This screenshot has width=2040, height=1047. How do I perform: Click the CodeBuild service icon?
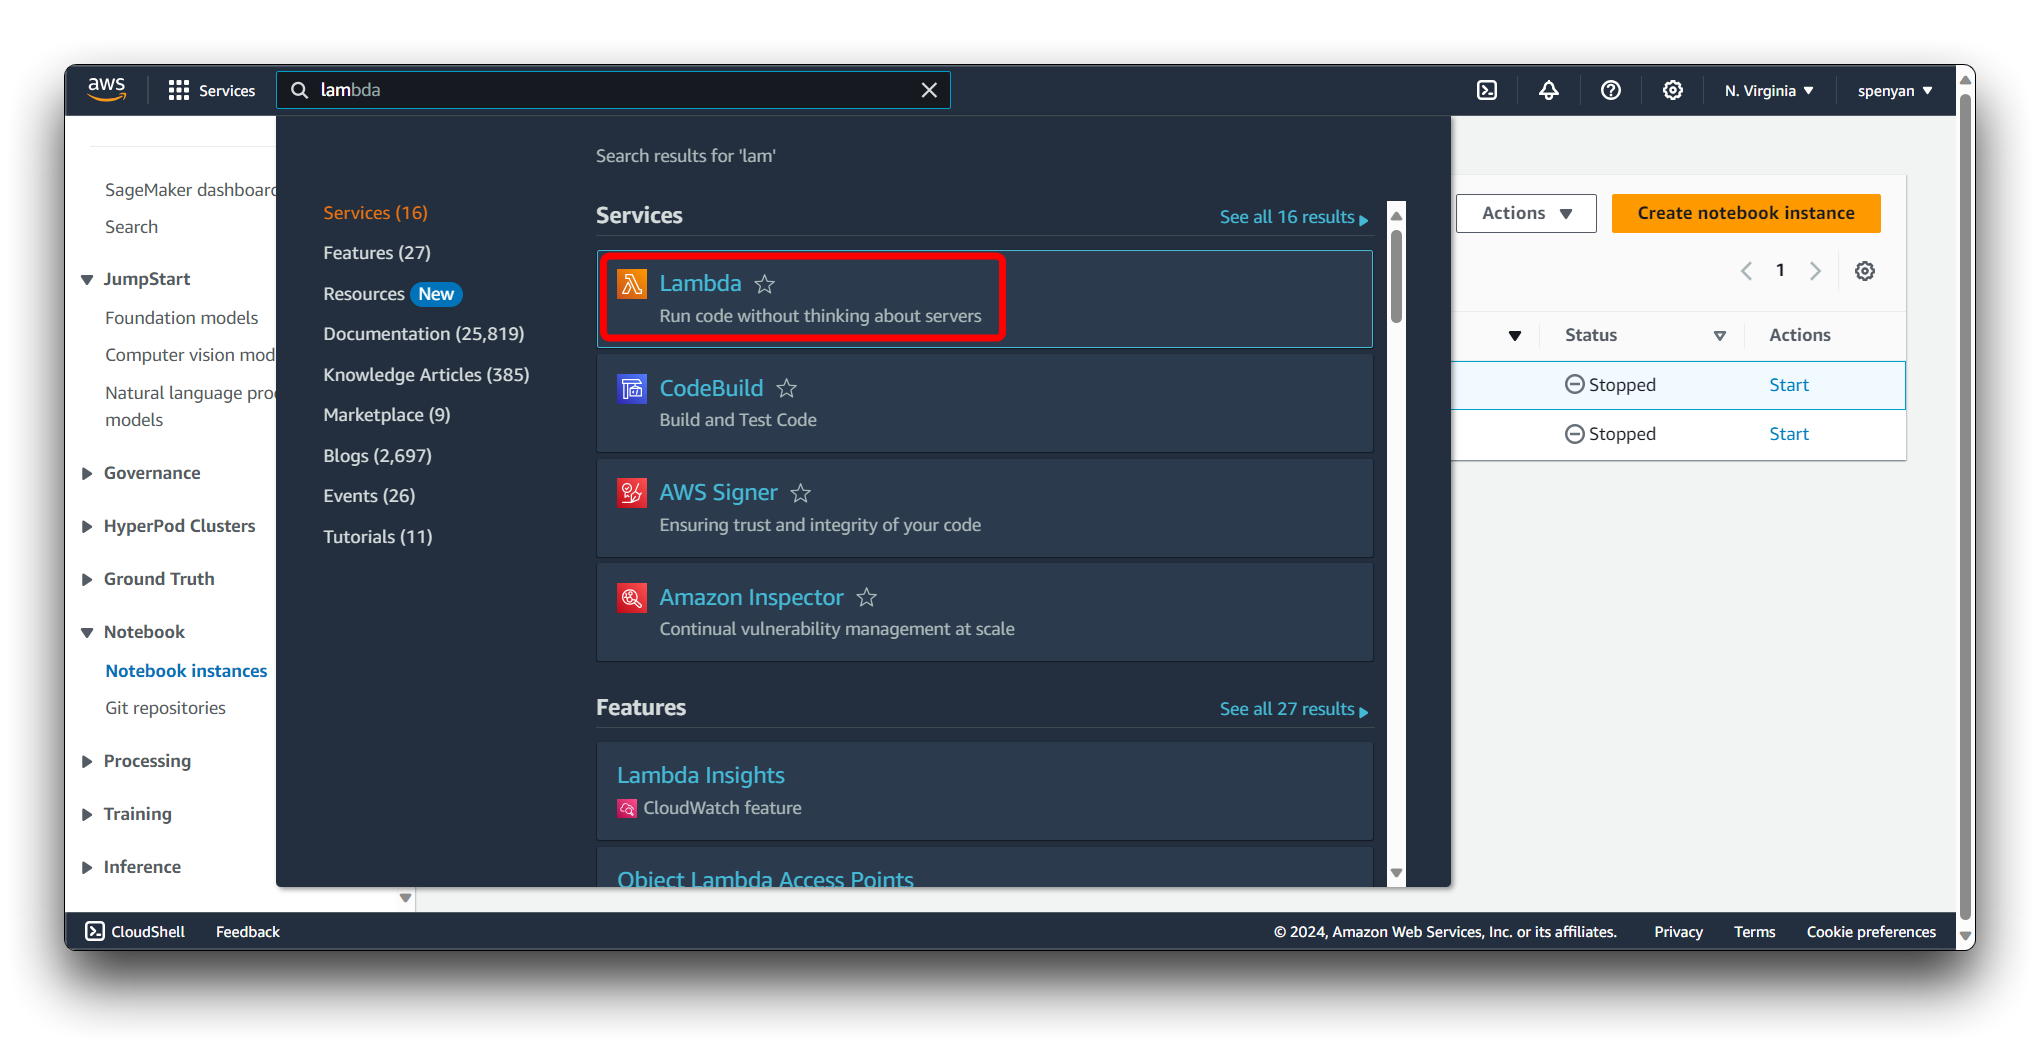pos(632,388)
